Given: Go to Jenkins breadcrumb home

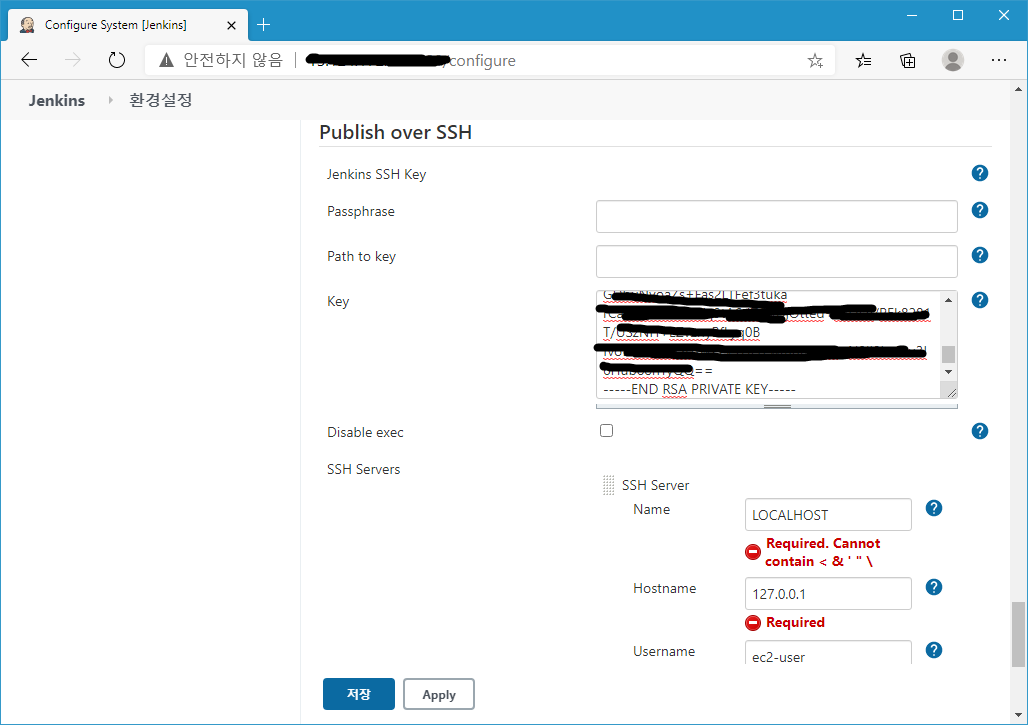Looking at the screenshot, I should [x=56, y=100].
